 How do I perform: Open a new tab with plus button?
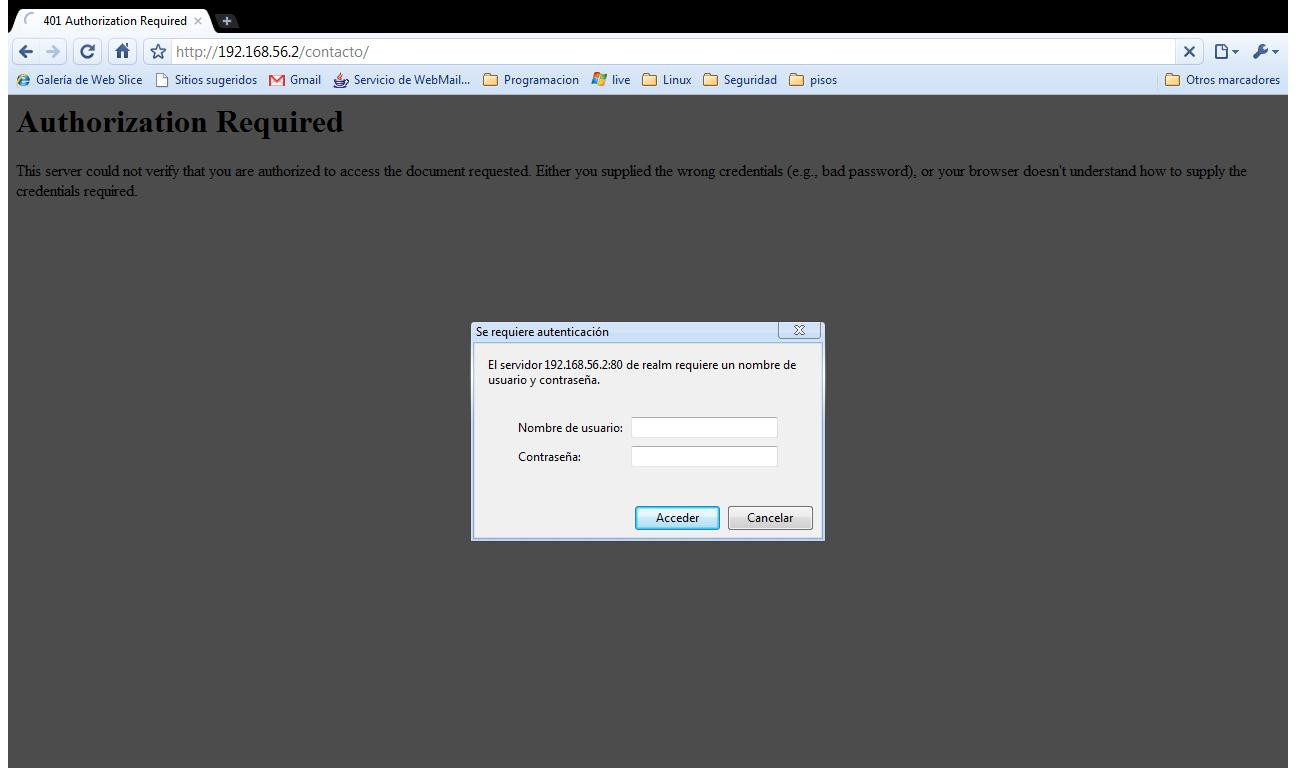click(x=227, y=20)
